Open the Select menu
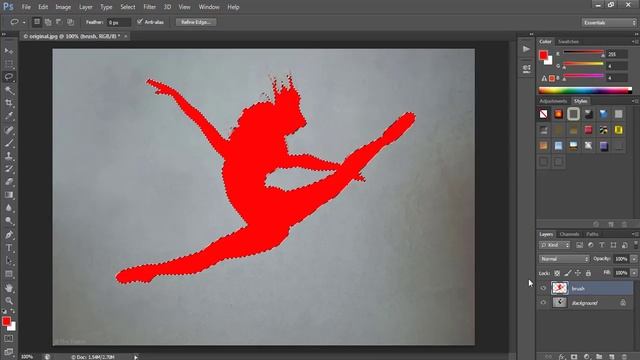 pos(127,7)
